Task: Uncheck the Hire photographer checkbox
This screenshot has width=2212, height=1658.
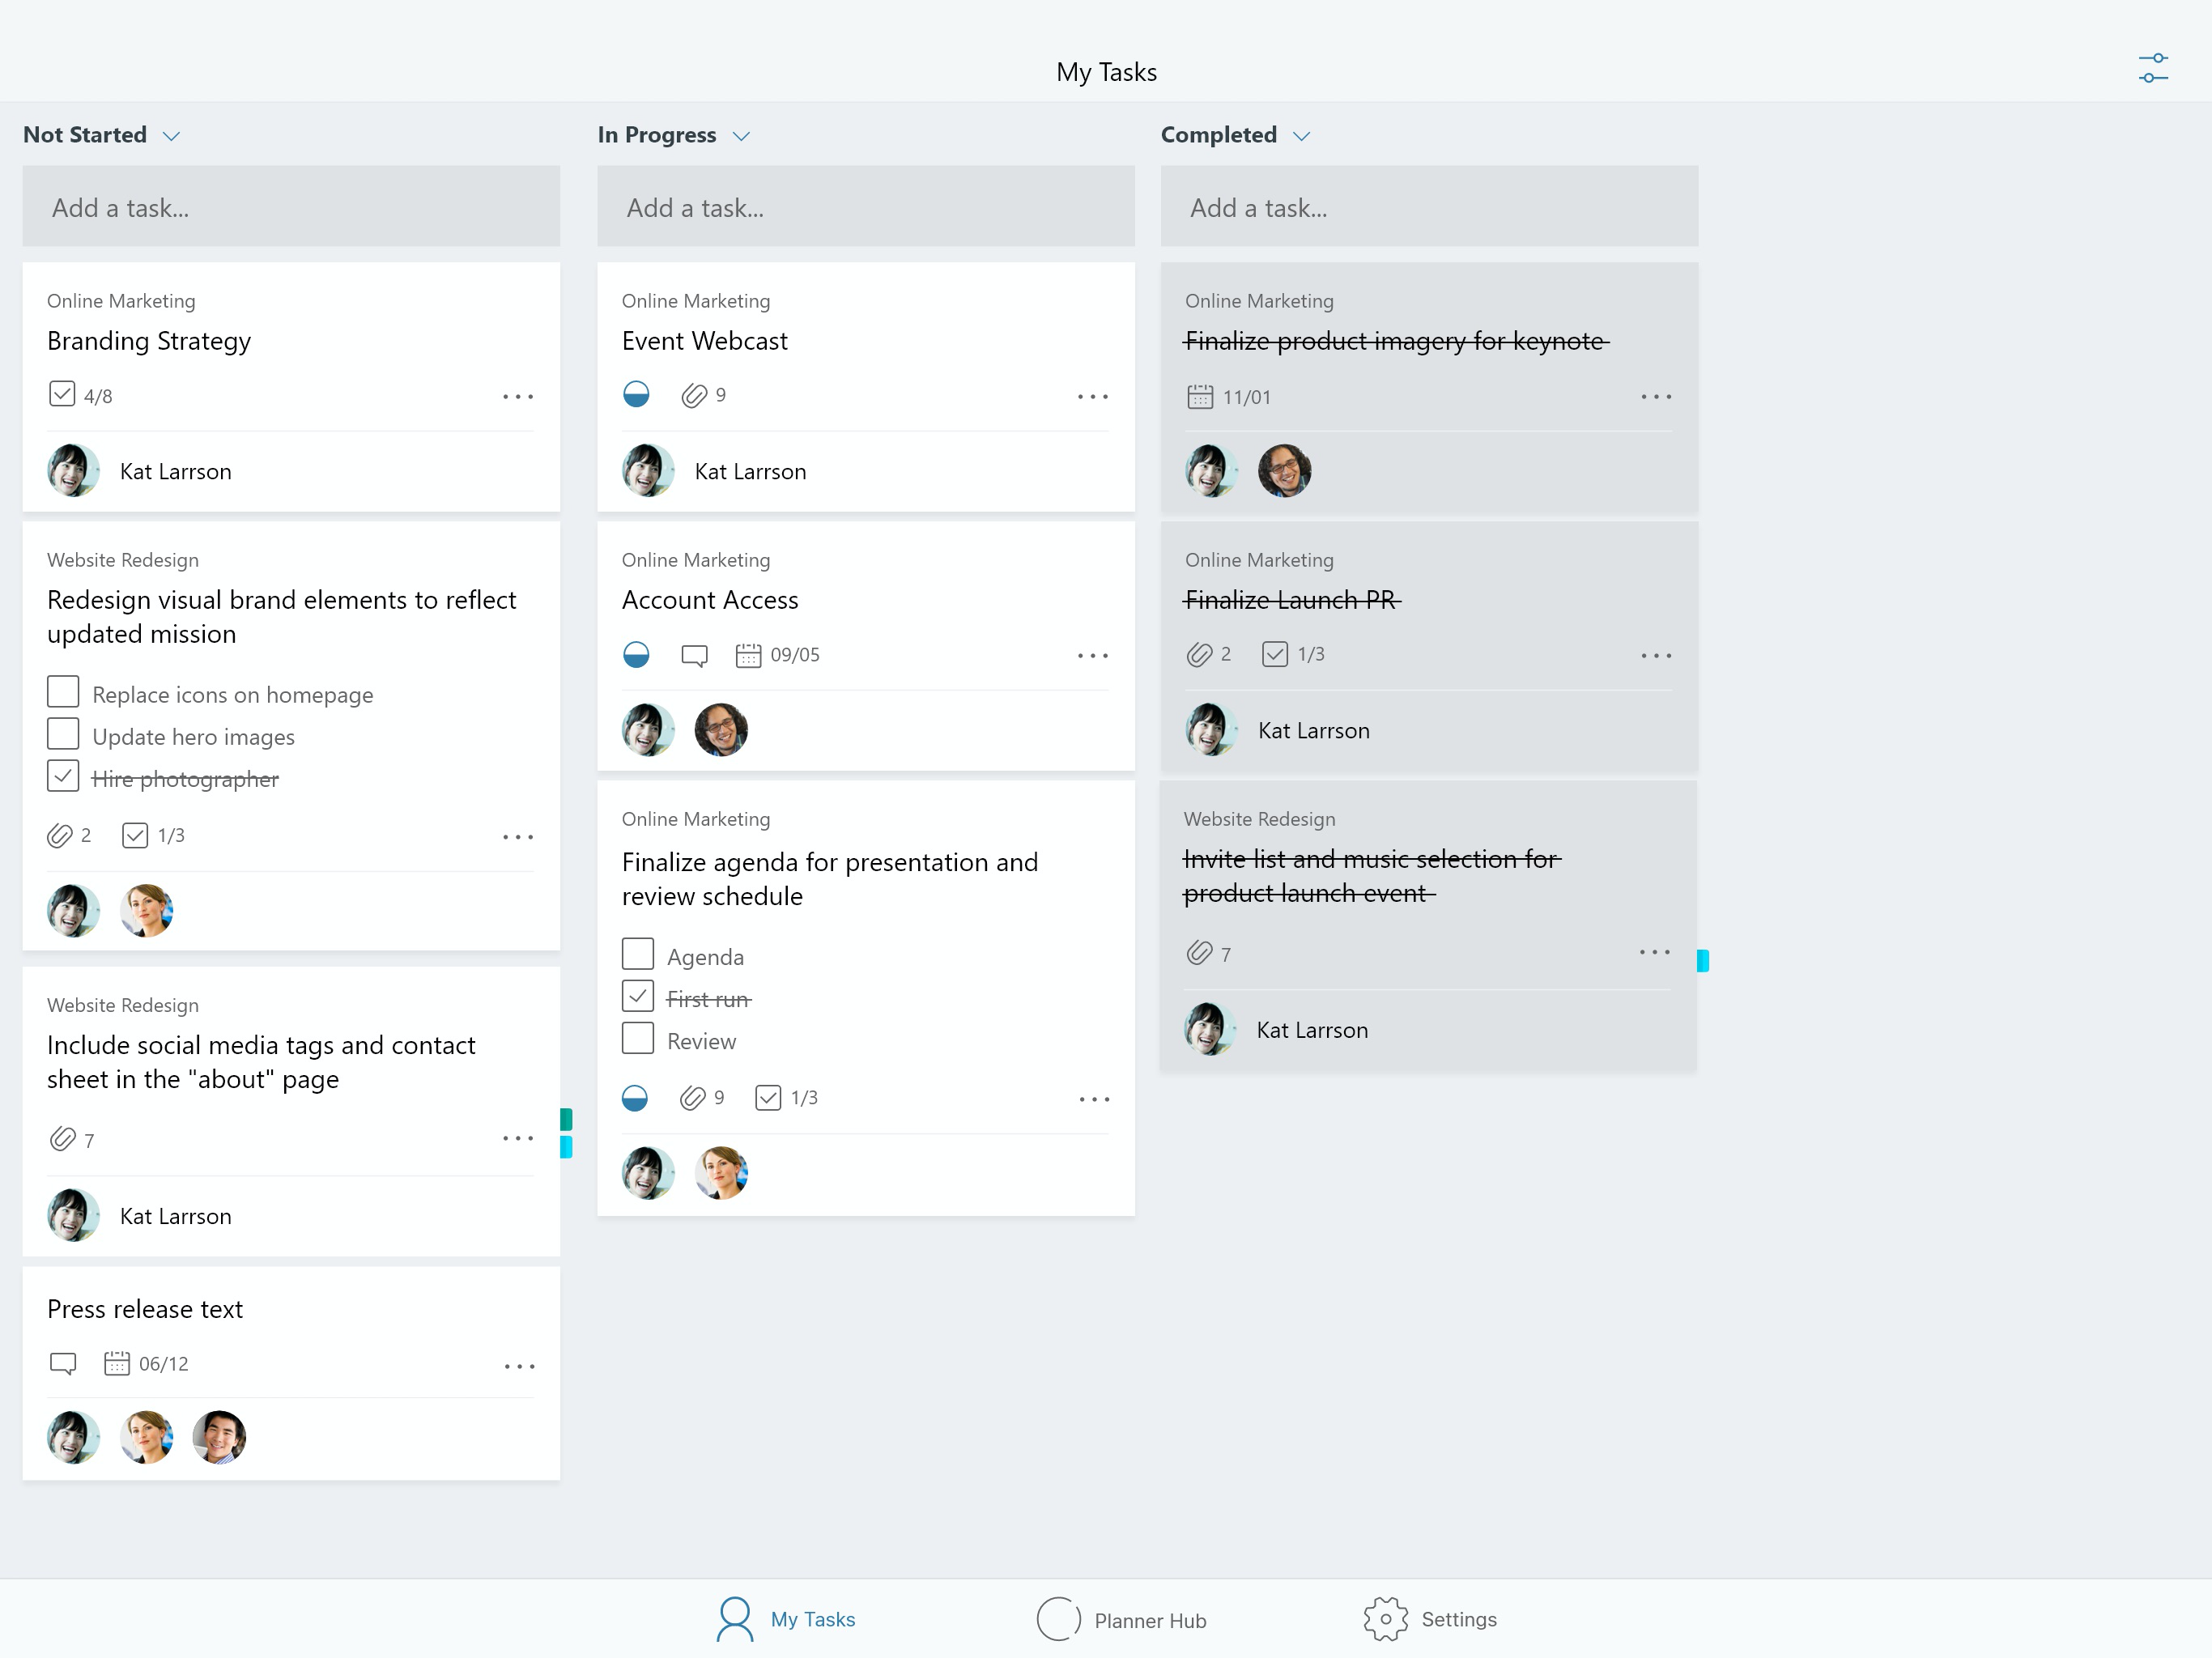Action: coord(63,776)
